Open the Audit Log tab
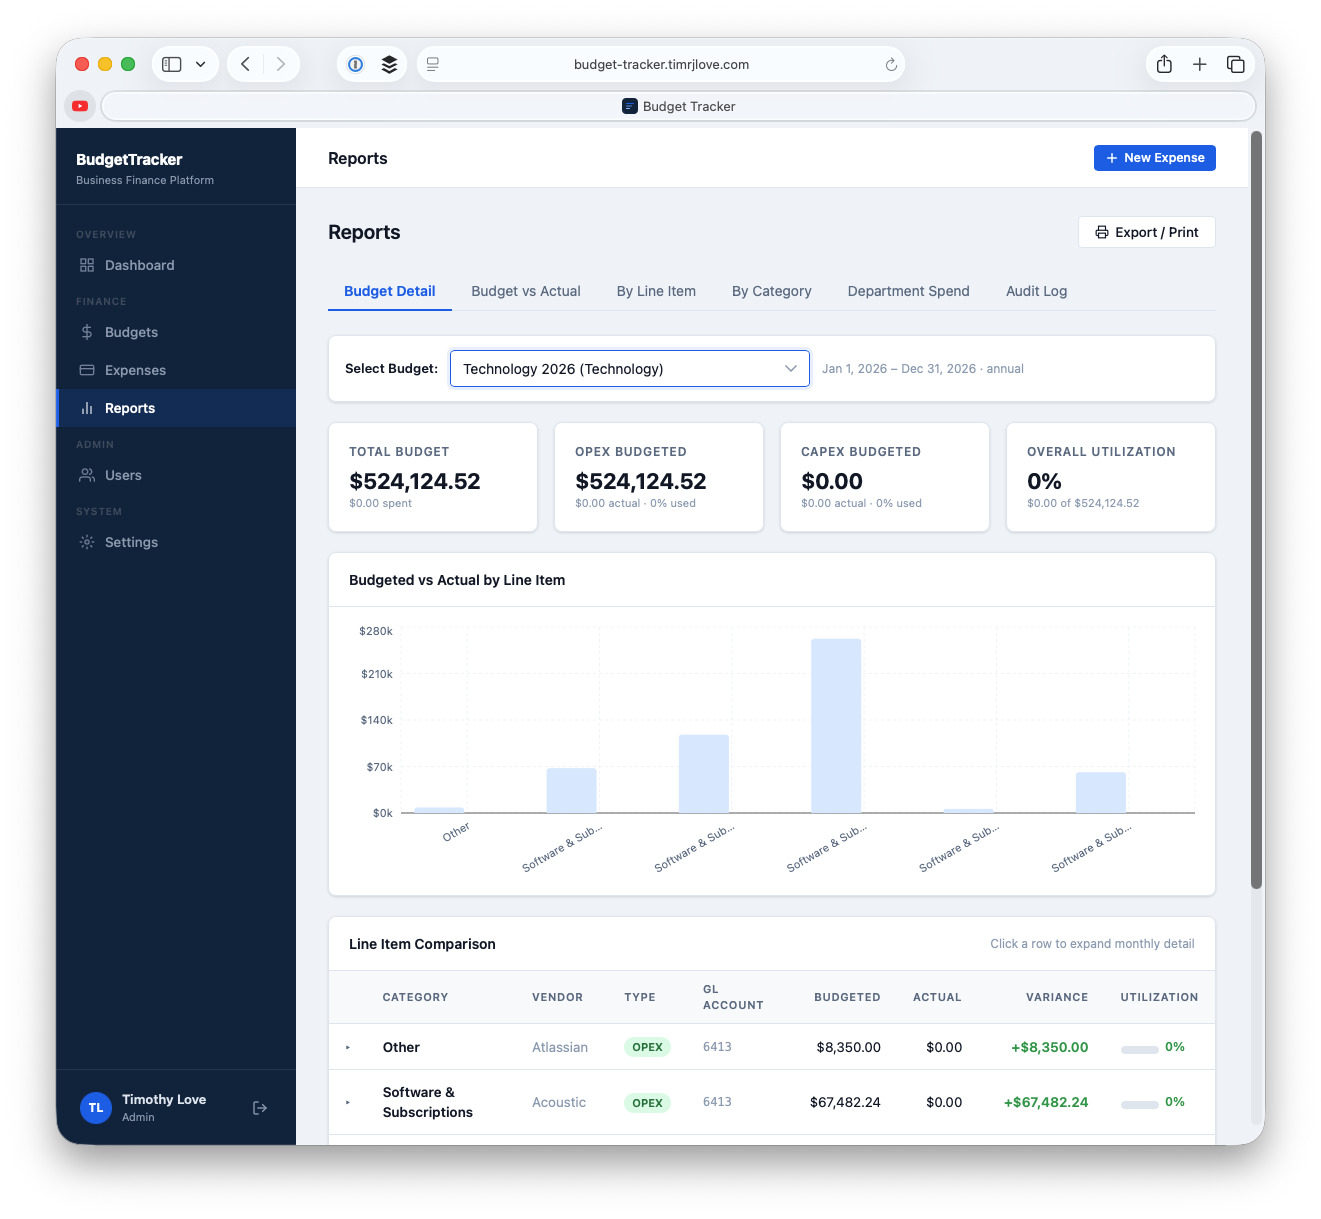 pyautogui.click(x=1036, y=291)
